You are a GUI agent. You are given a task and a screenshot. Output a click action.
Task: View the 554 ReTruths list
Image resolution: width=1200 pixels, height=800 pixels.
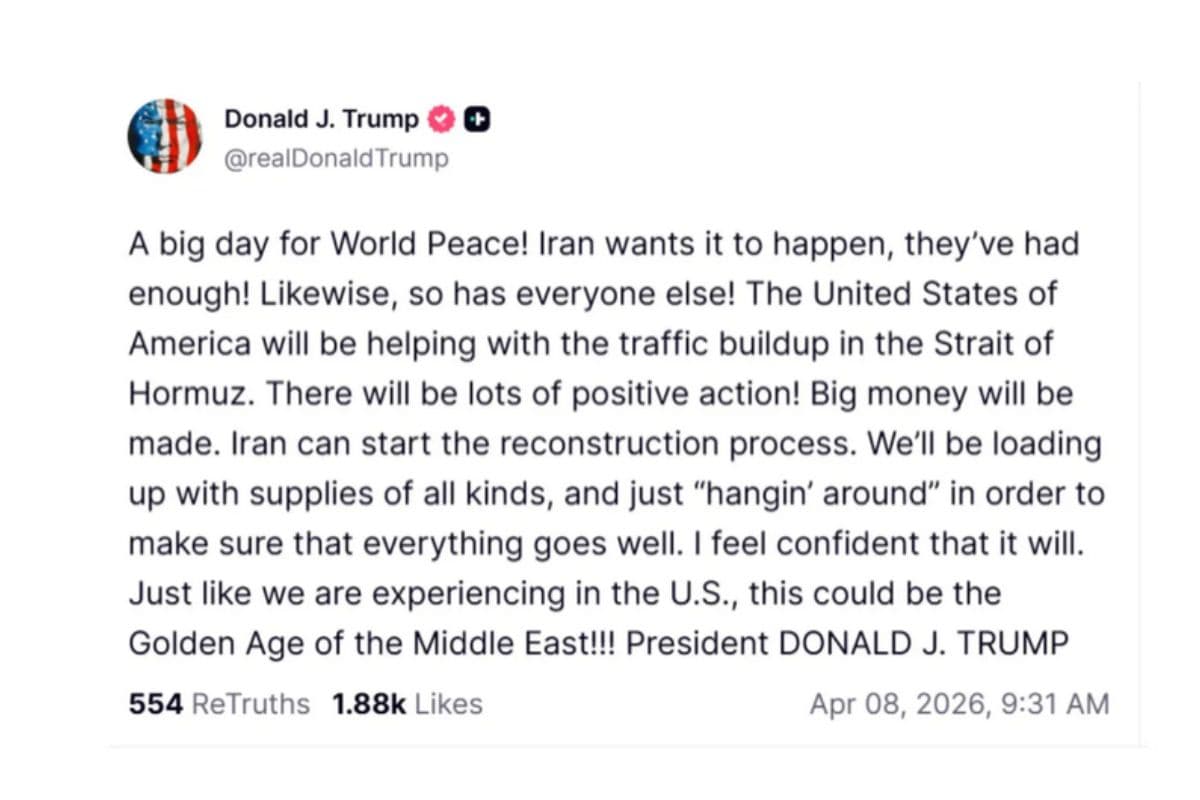(219, 704)
